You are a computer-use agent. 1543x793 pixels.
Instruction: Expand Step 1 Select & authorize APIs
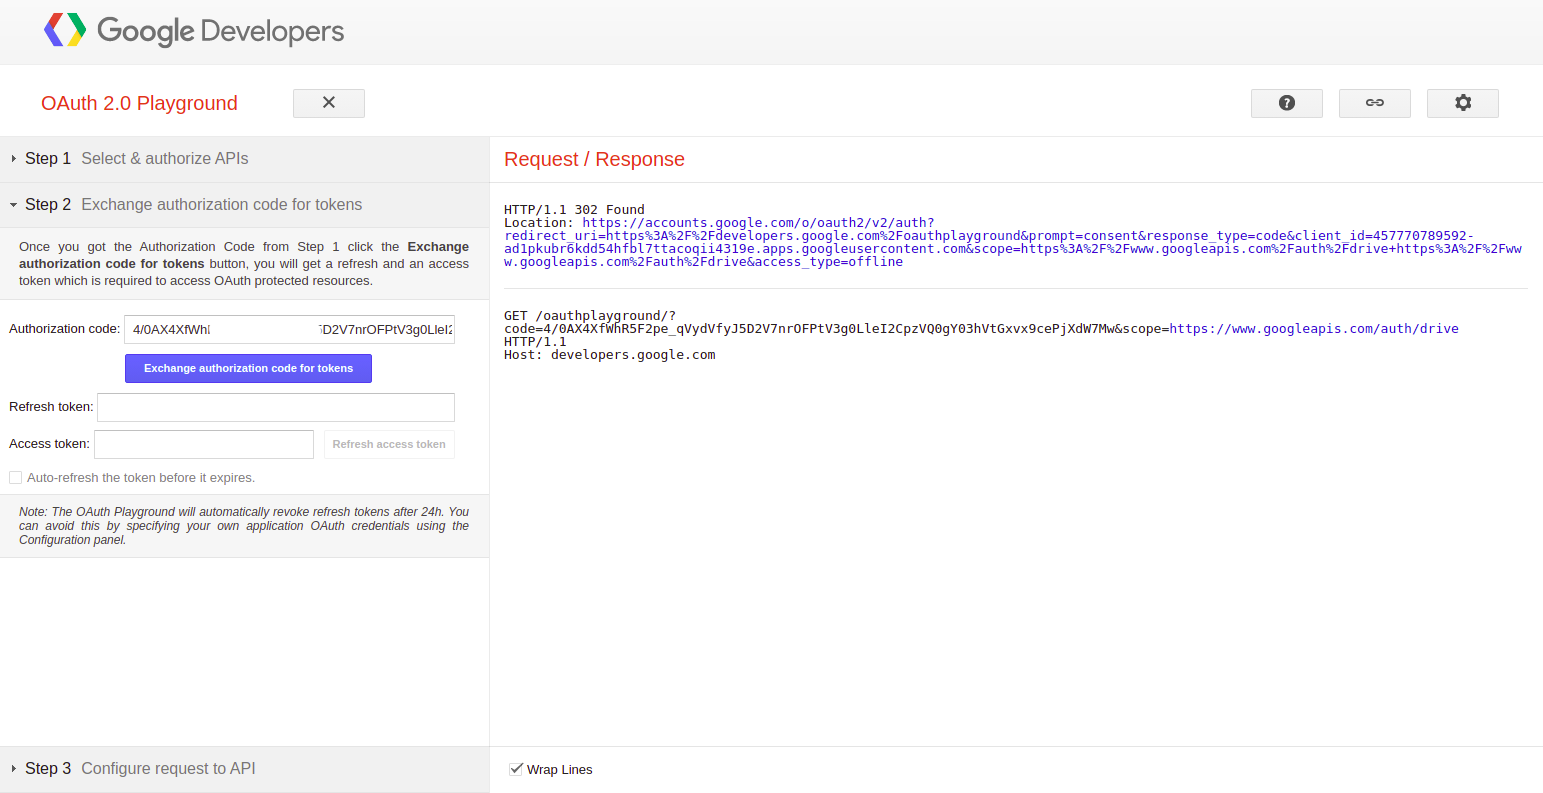click(244, 159)
